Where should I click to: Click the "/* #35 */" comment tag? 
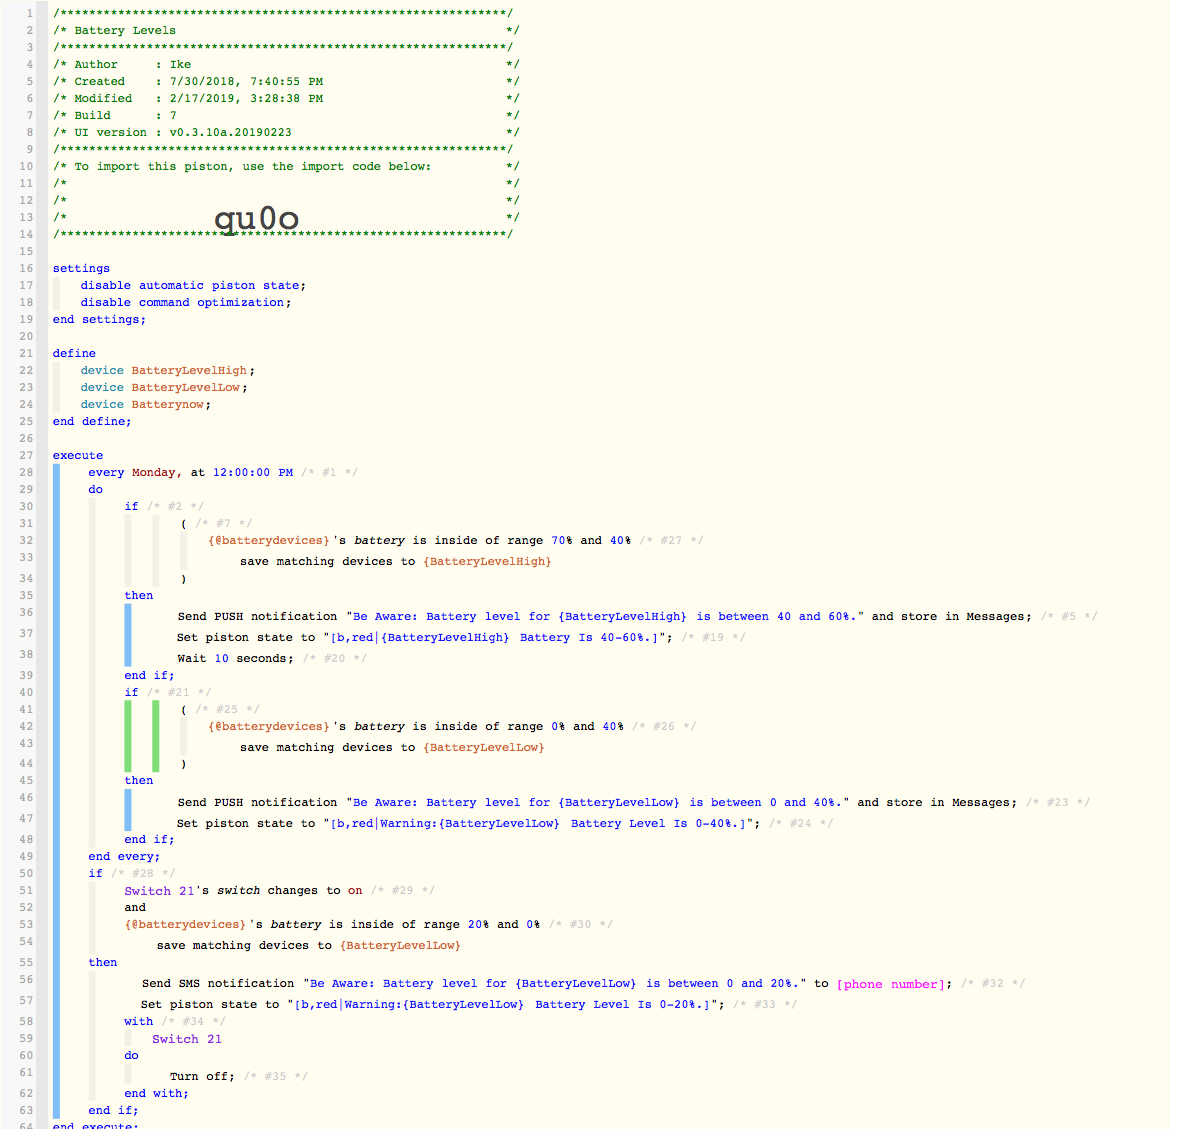pos(275,1076)
